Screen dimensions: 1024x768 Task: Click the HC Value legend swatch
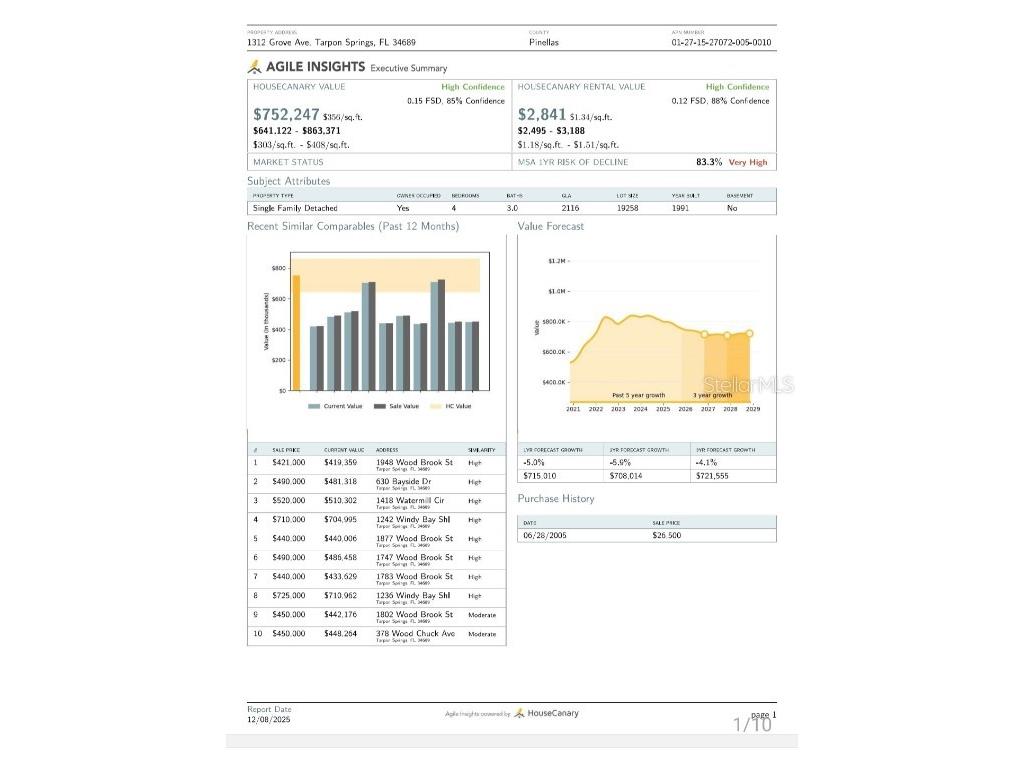coord(435,406)
